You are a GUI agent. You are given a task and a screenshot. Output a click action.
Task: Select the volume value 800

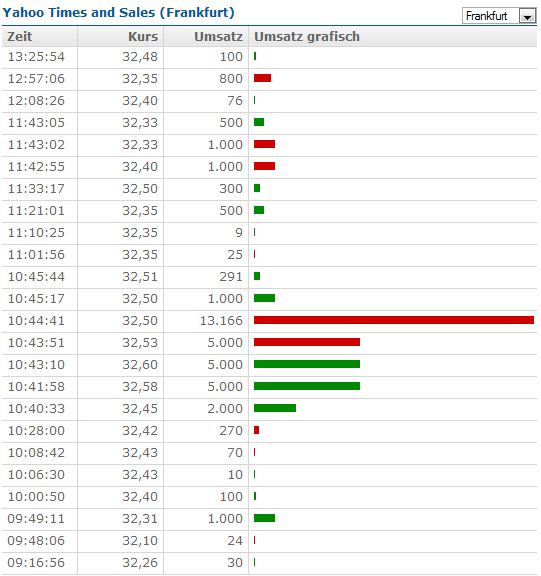231,79
